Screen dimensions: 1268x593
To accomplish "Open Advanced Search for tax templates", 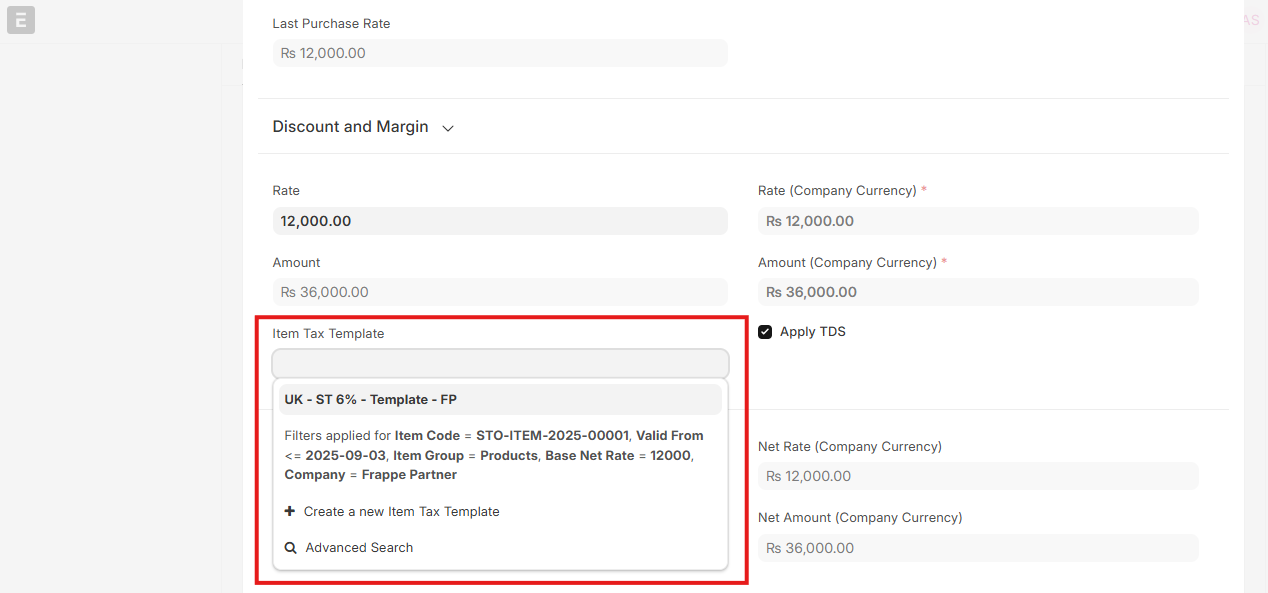I will [359, 548].
